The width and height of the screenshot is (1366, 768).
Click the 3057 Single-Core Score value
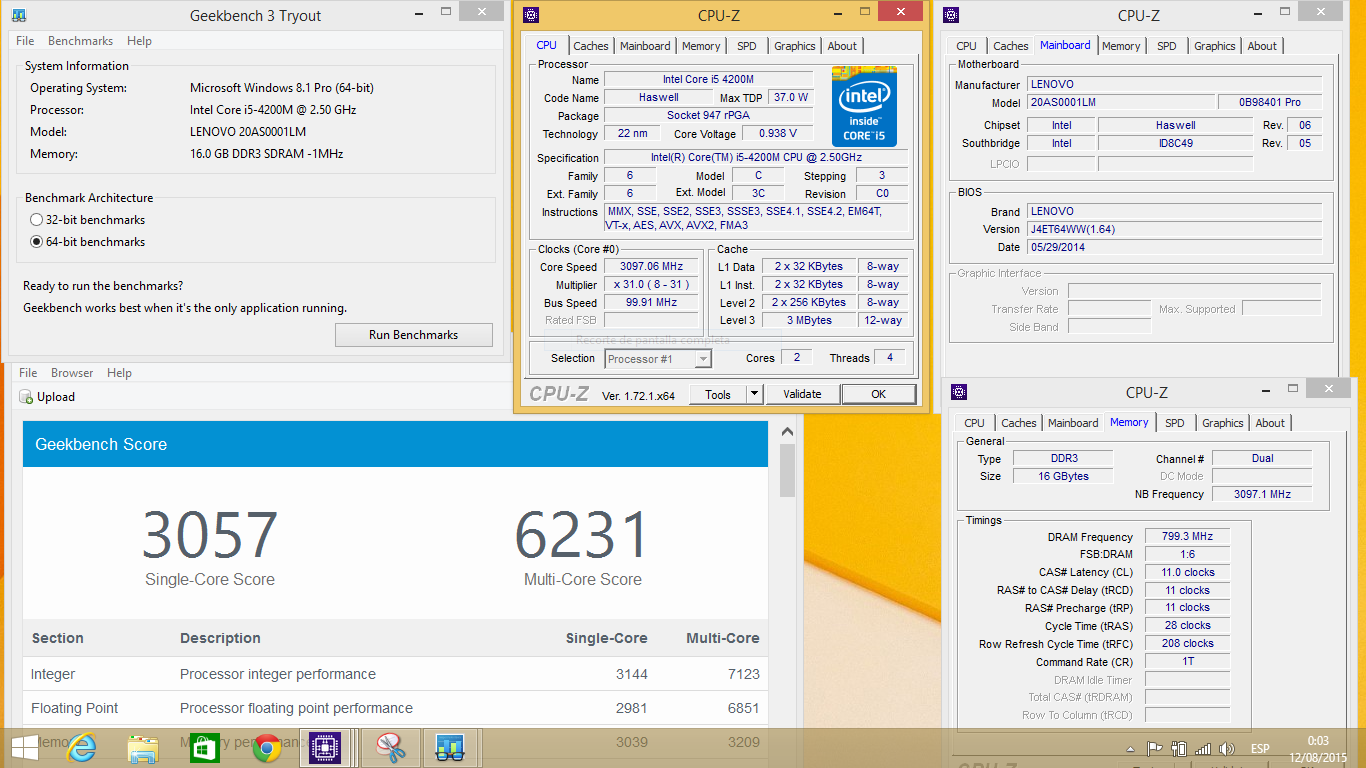click(210, 535)
